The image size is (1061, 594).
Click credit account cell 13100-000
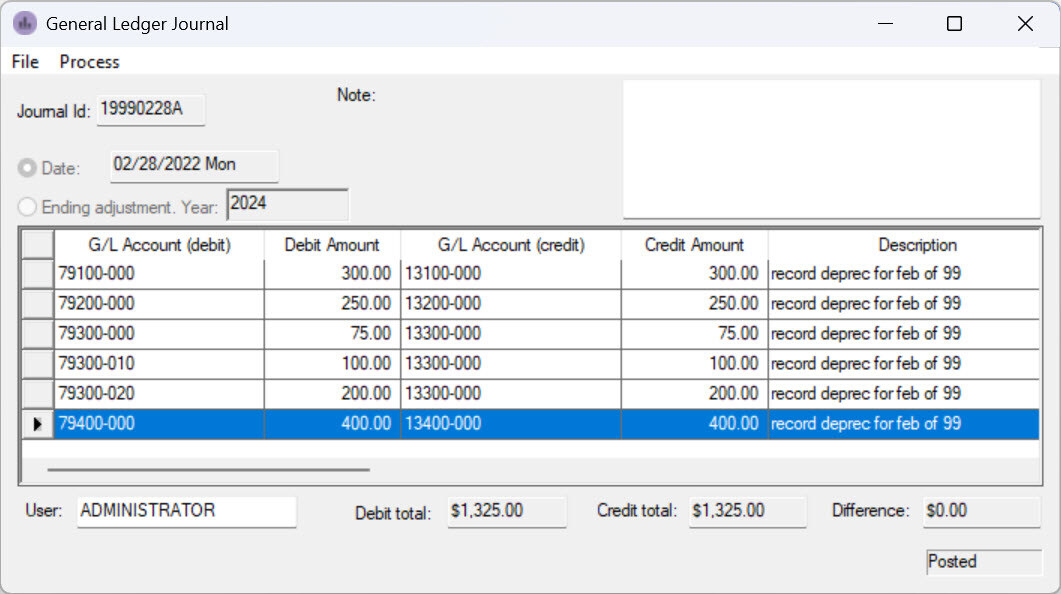click(x=511, y=274)
